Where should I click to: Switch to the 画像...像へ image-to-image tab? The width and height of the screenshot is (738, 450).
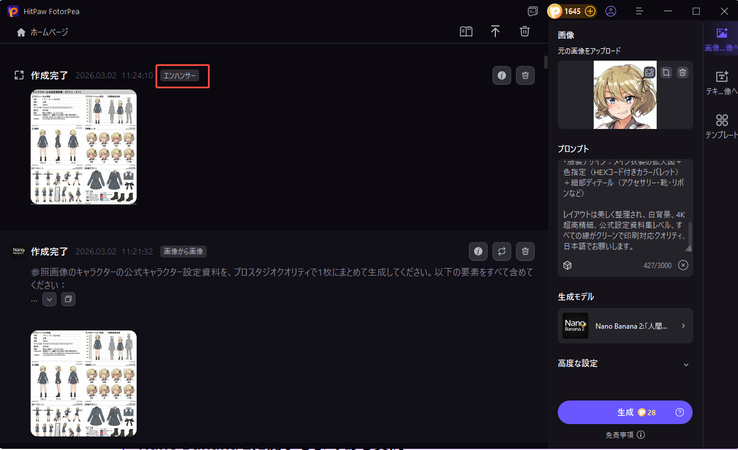click(722, 40)
